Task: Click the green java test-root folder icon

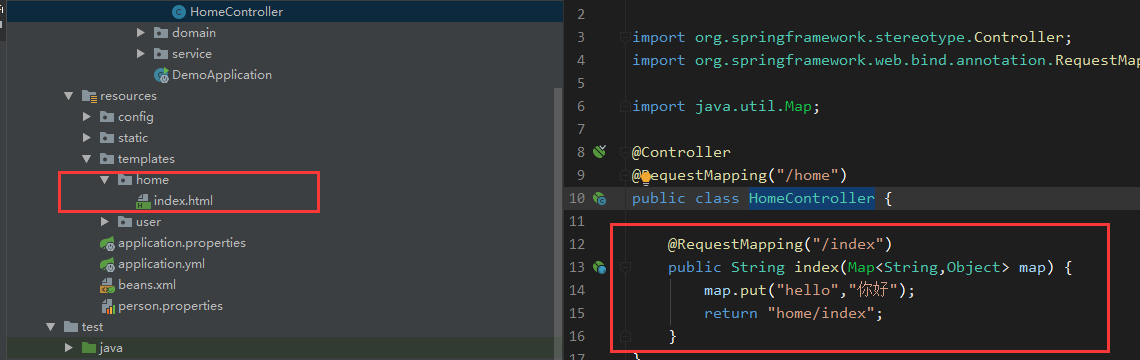Action: (89, 348)
